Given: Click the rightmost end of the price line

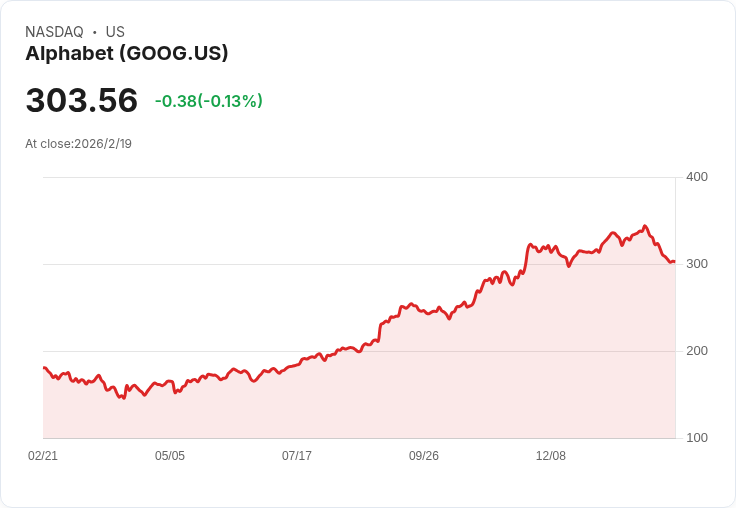Looking at the screenshot, I should coord(674,262).
